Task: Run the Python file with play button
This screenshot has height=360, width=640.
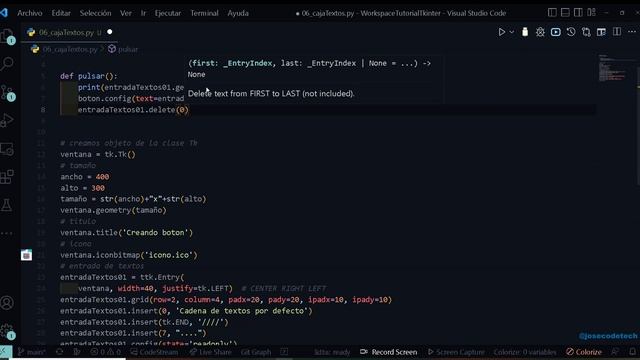Action: tap(502, 32)
